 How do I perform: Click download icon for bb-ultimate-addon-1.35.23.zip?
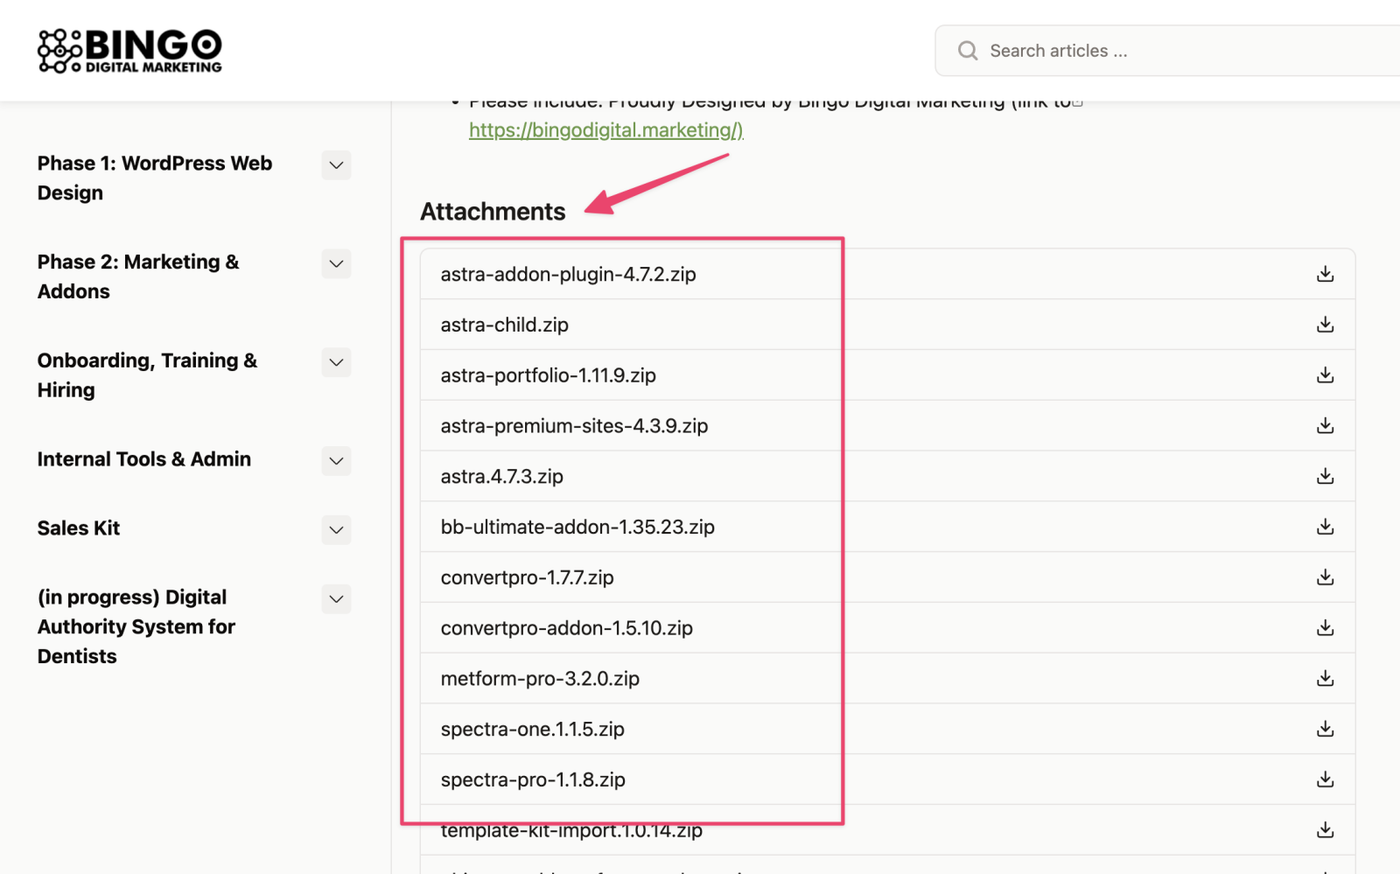point(1325,527)
